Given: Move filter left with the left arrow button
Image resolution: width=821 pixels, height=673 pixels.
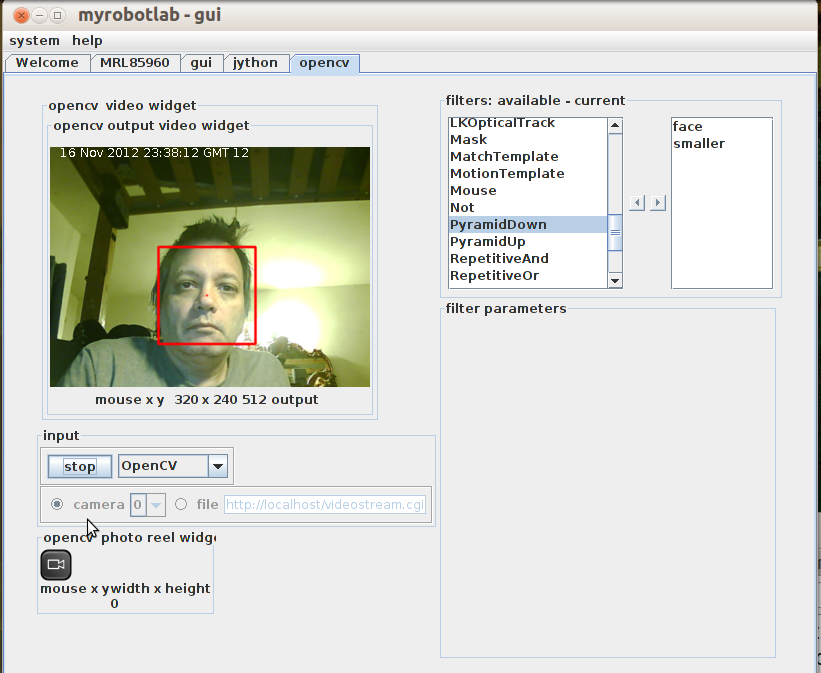Looking at the screenshot, I should coord(637,203).
